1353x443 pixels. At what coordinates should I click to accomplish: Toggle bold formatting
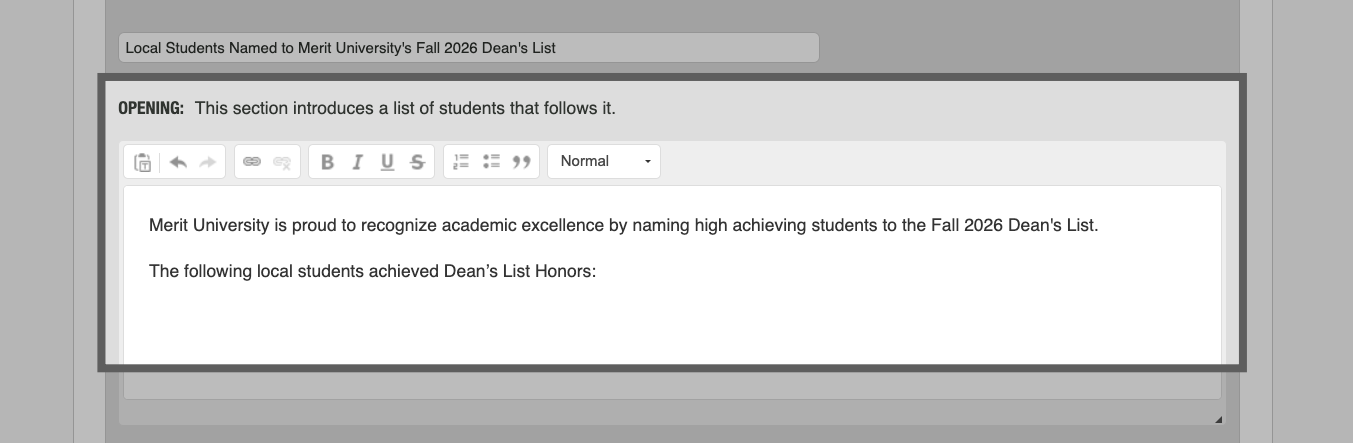pyautogui.click(x=327, y=162)
